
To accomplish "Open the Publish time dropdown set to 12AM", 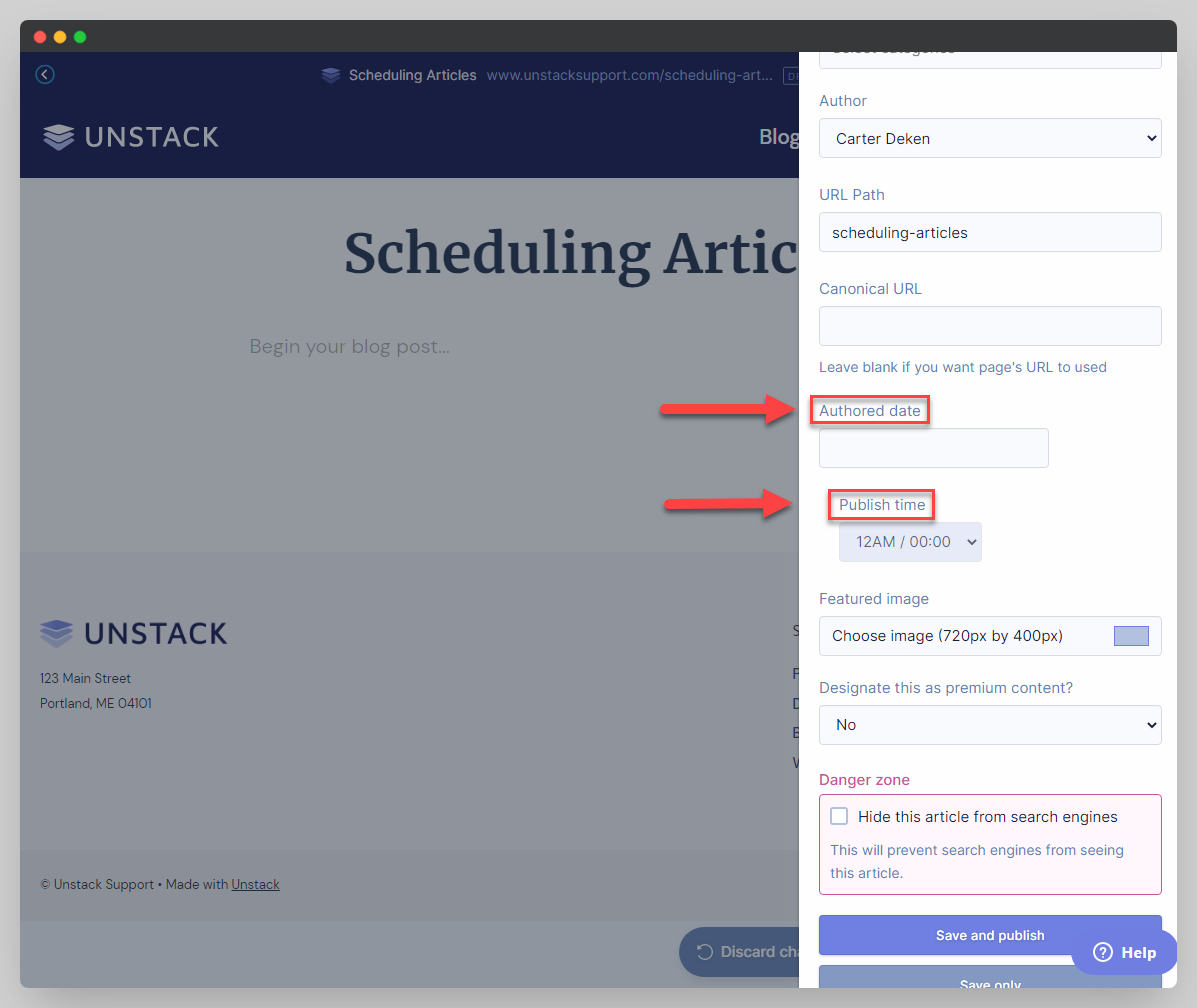I will 909,541.
